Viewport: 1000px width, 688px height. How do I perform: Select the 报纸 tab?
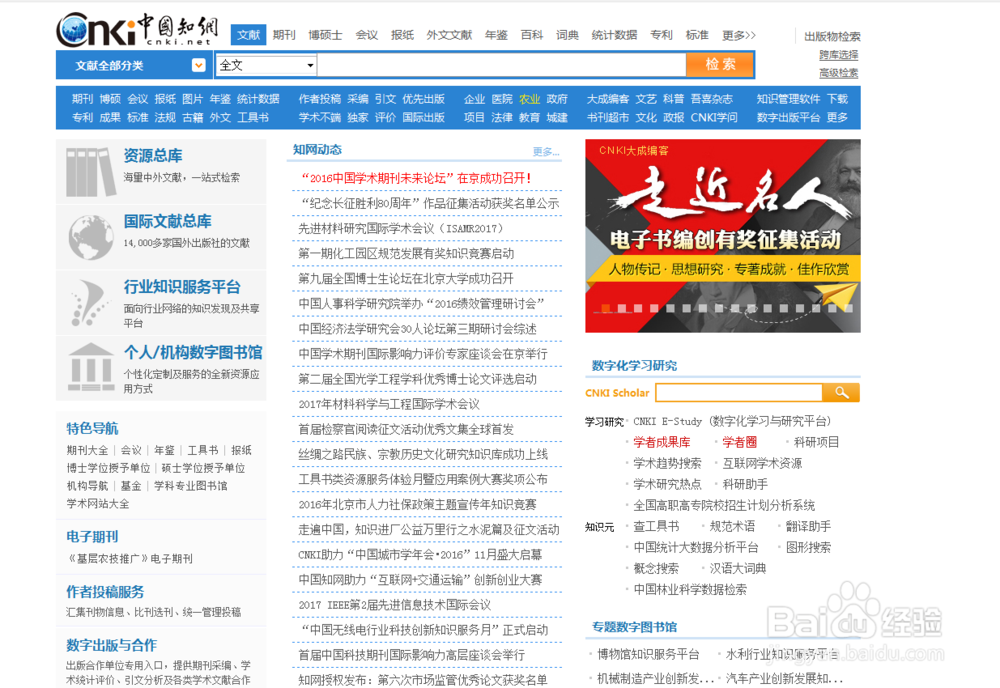[402, 35]
